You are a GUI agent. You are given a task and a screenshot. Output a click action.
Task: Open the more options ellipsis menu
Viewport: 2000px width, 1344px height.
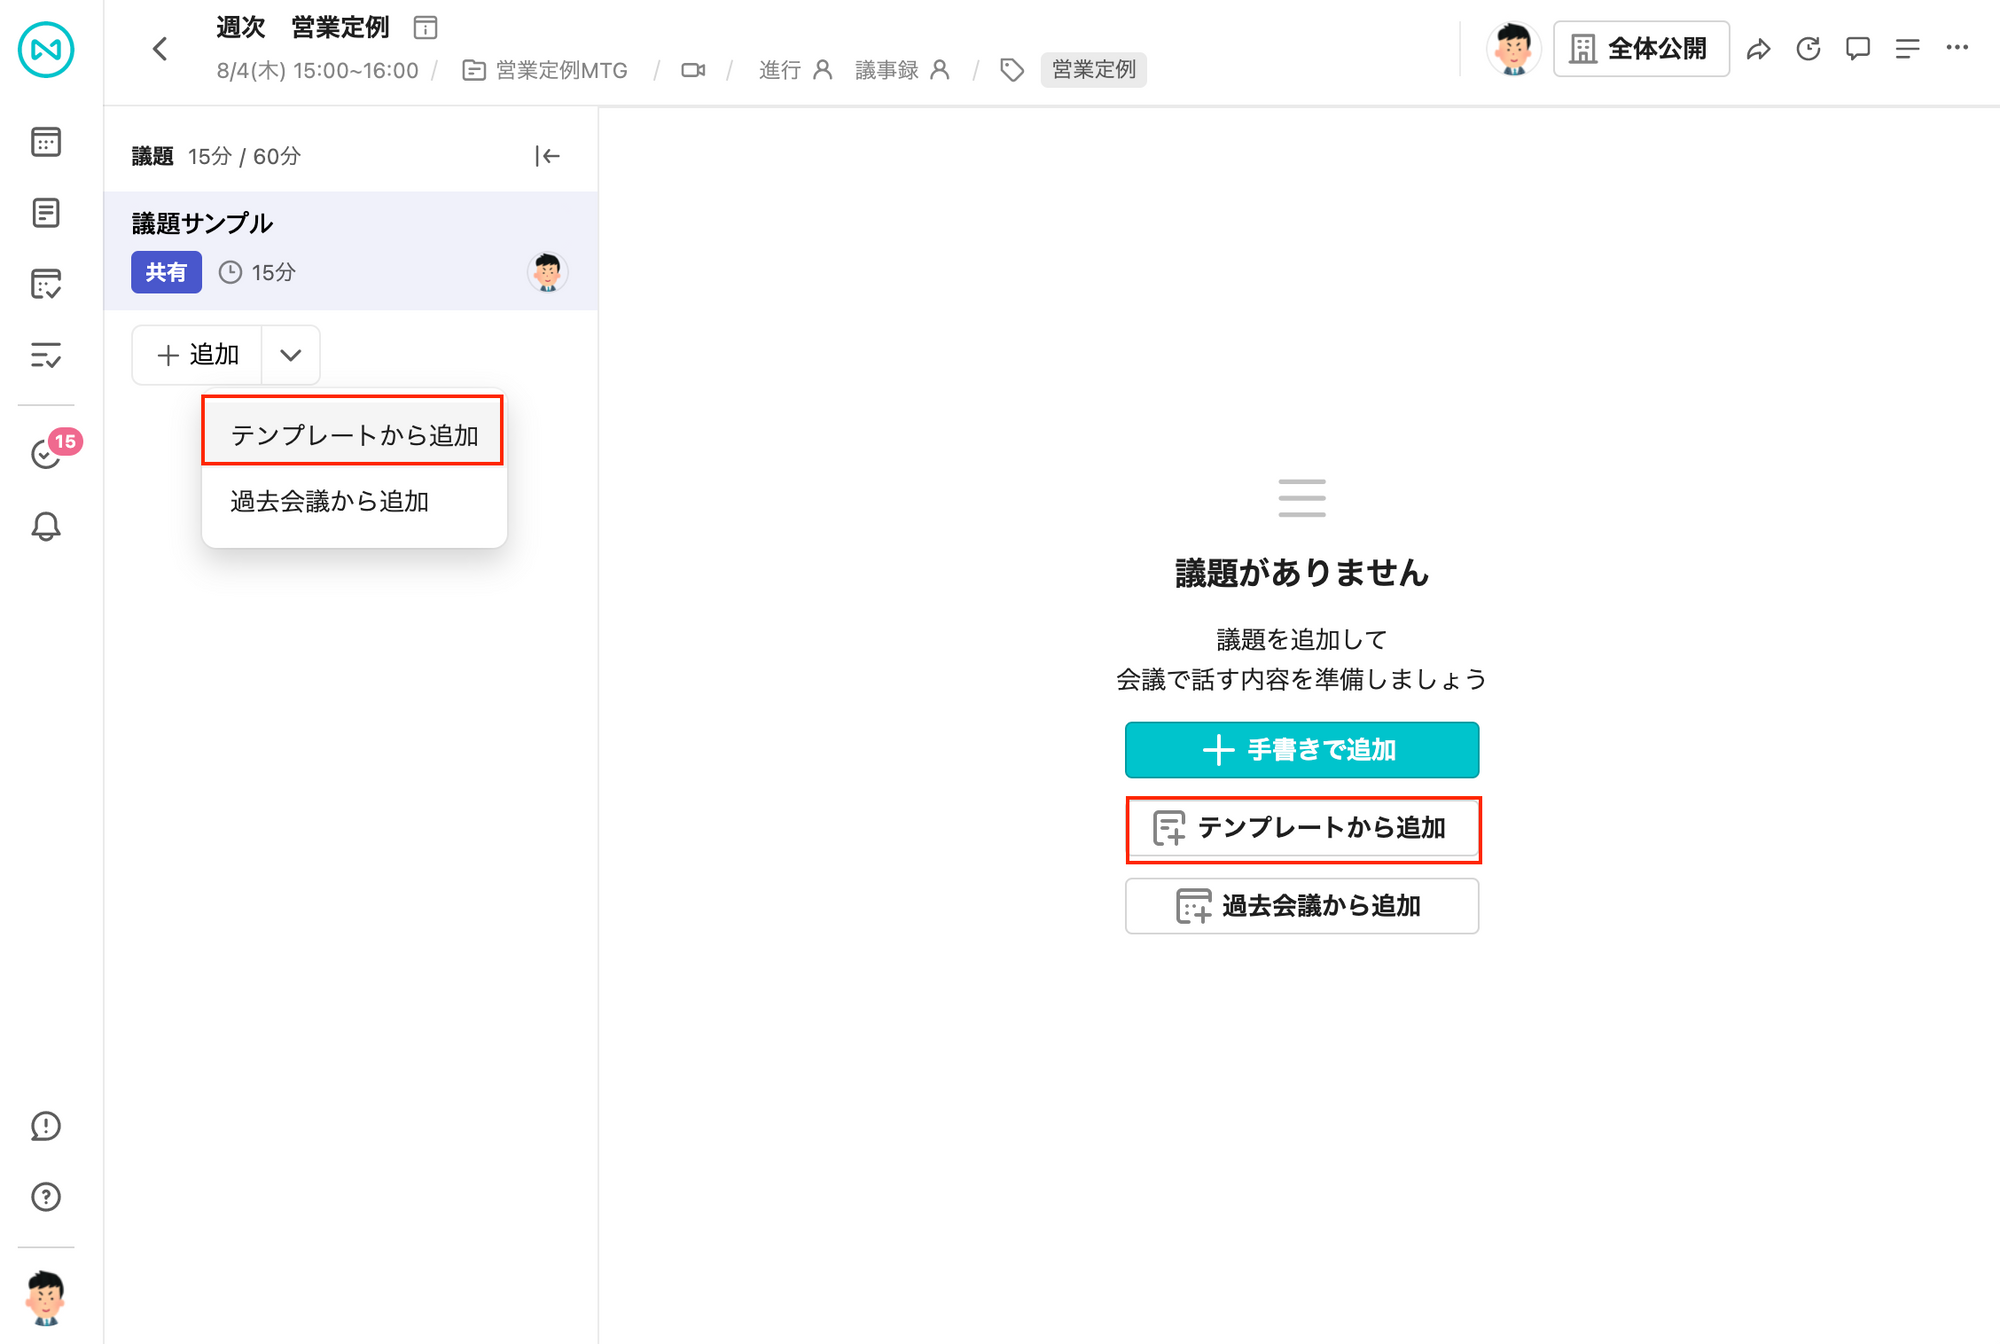pyautogui.click(x=1957, y=47)
